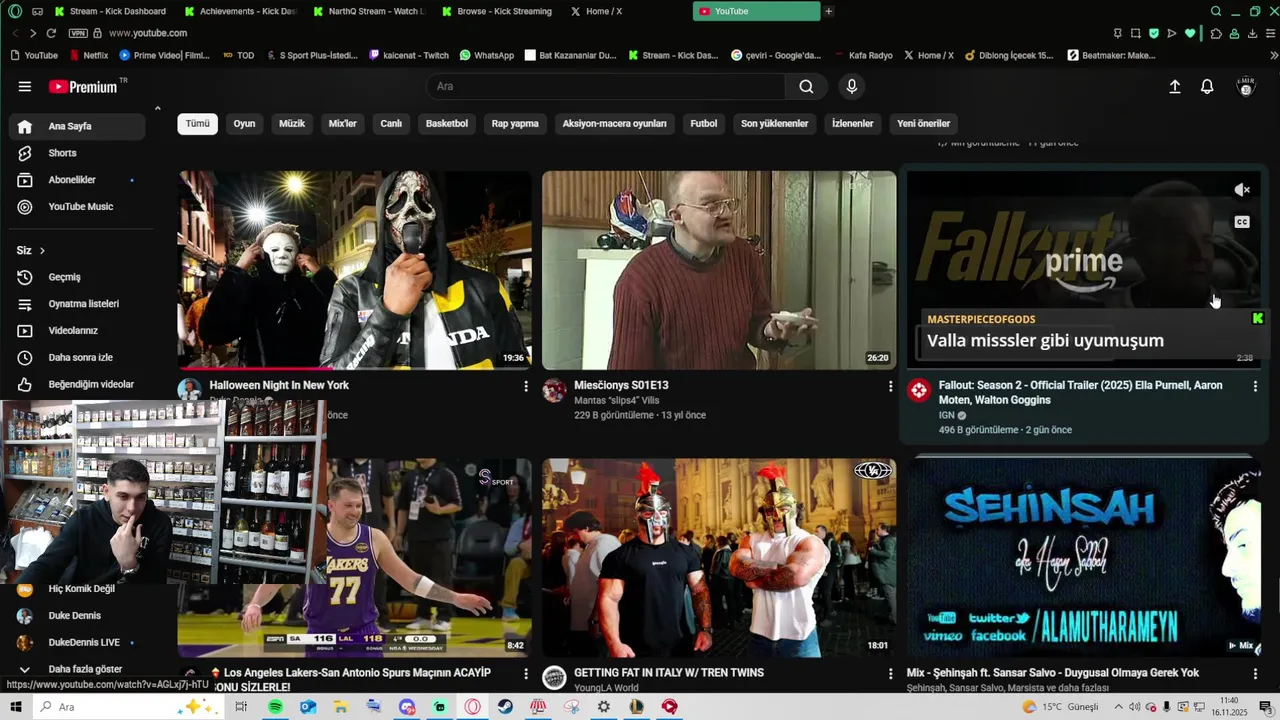Unmute the Fallout preview video
Viewport: 1280px width, 720px height.
pyautogui.click(x=1242, y=190)
